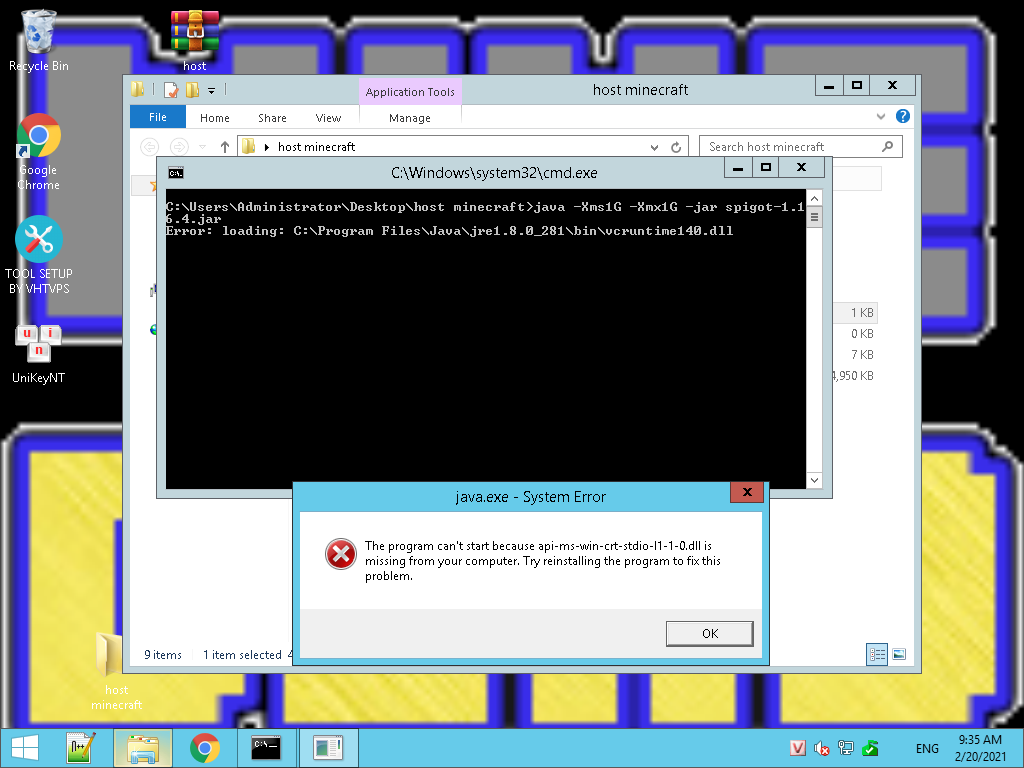Switch to the cmd taskbar button
The width and height of the screenshot is (1024, 768).
click(266, 748)
